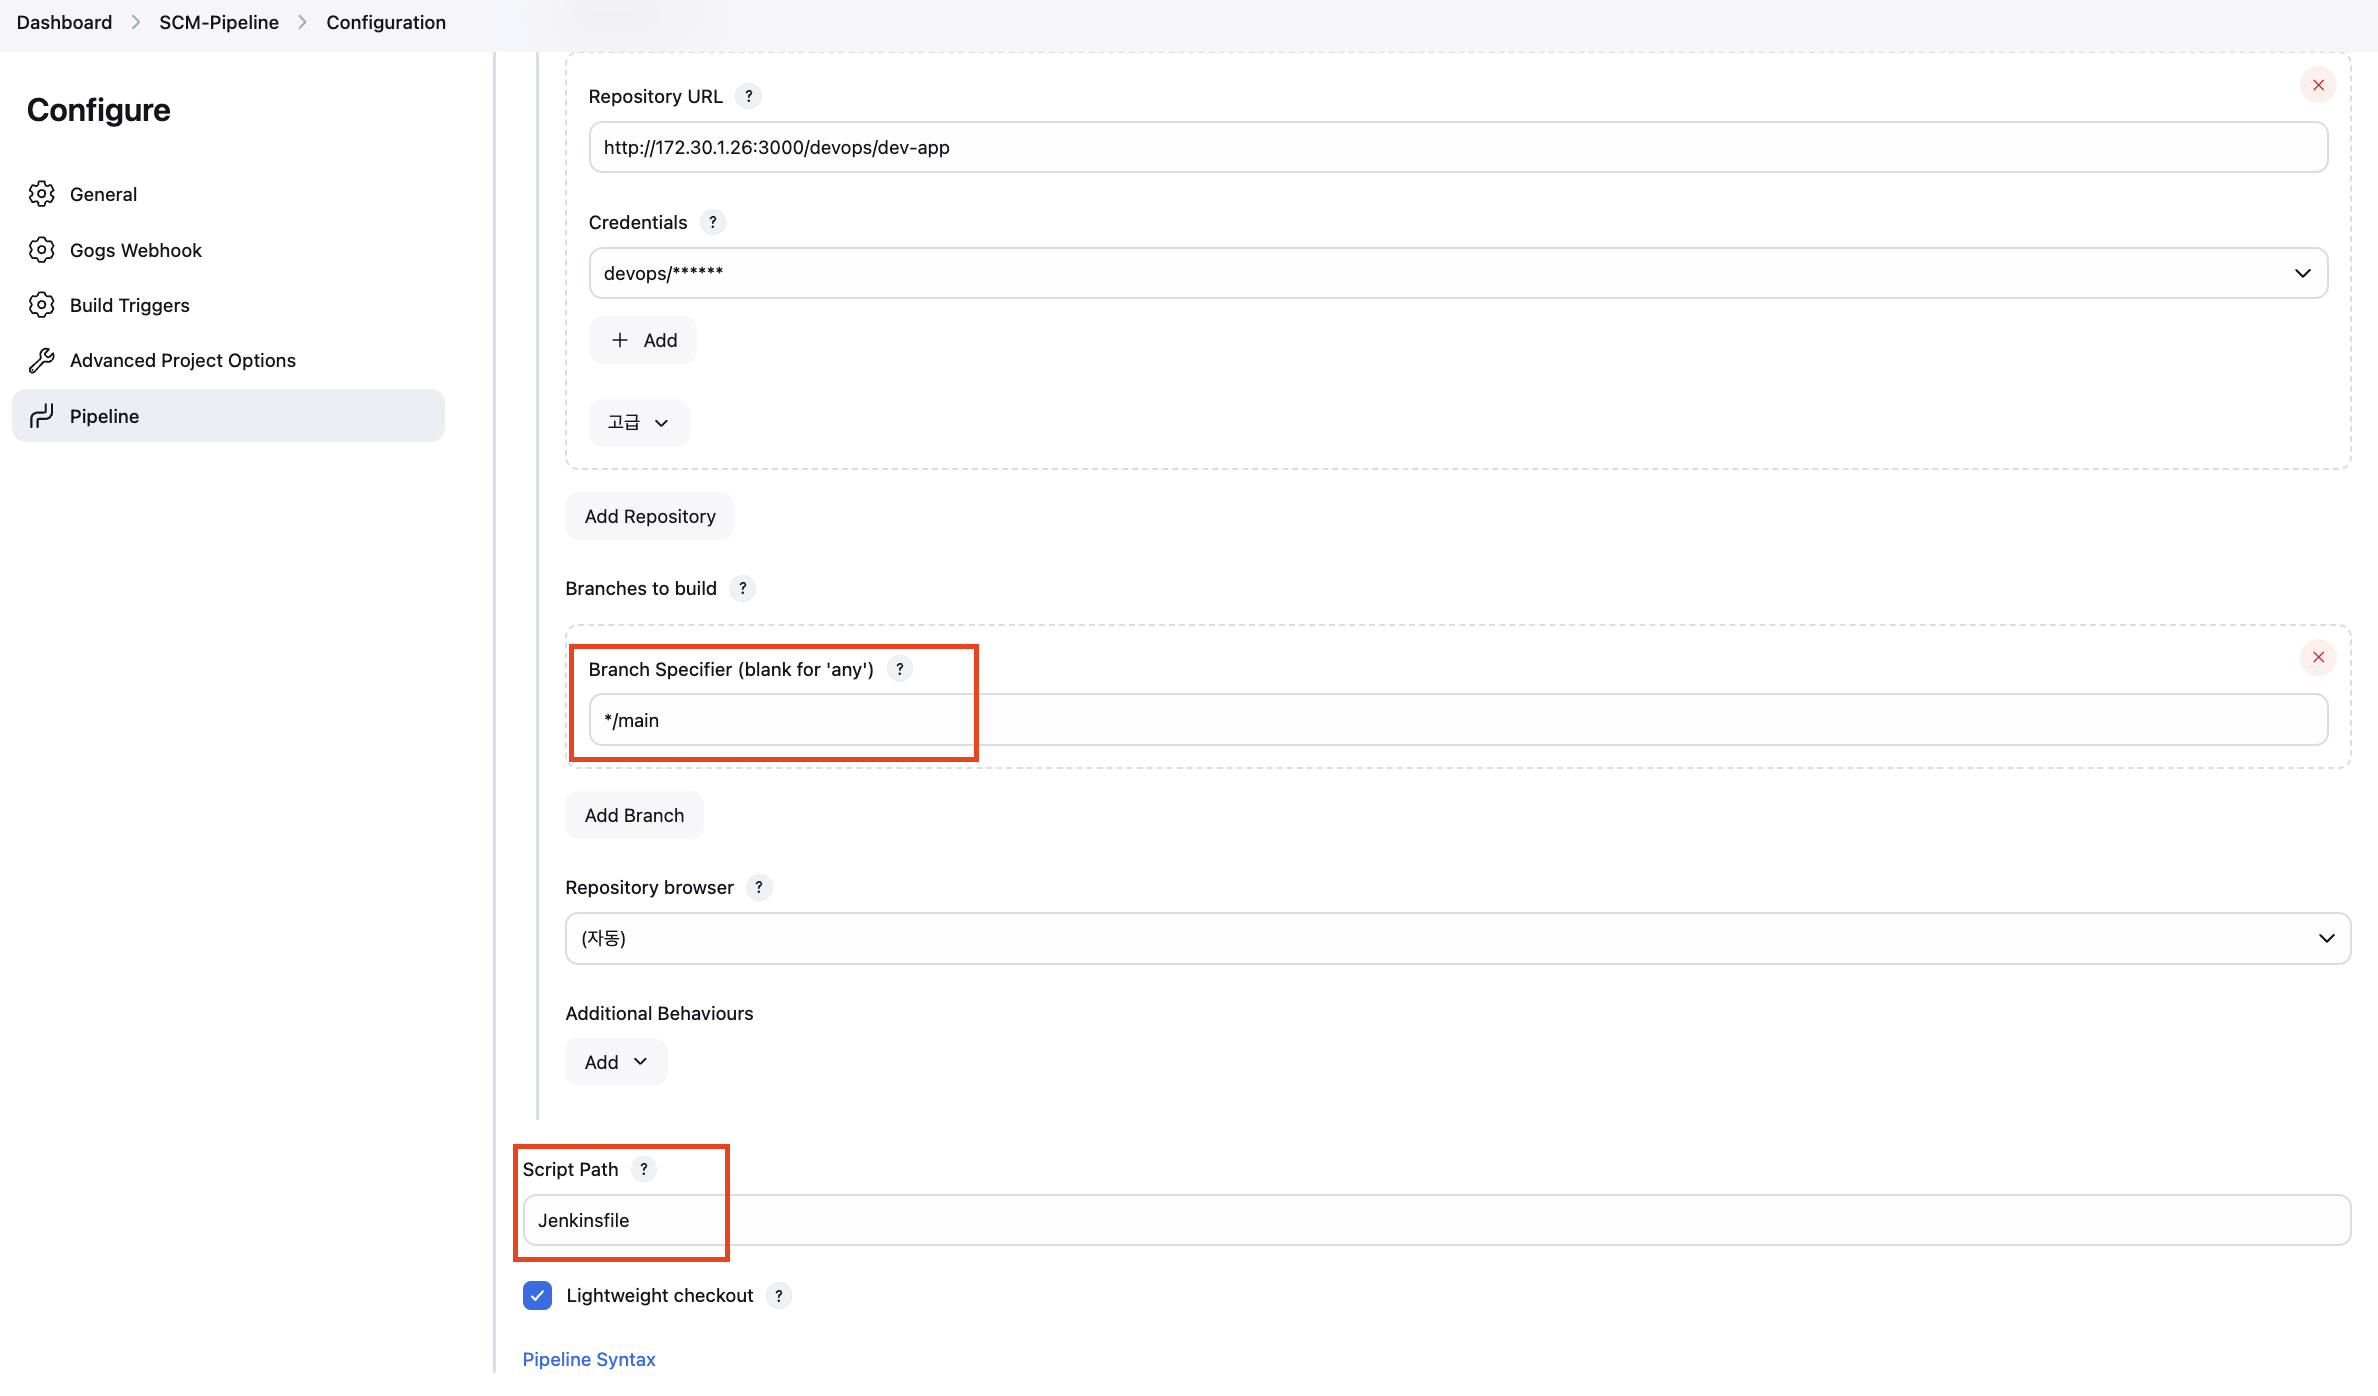2378x1396 pixels.
Task: Open the Script Path help icon
Action: pyautogui.click(x=644, y=1169)
